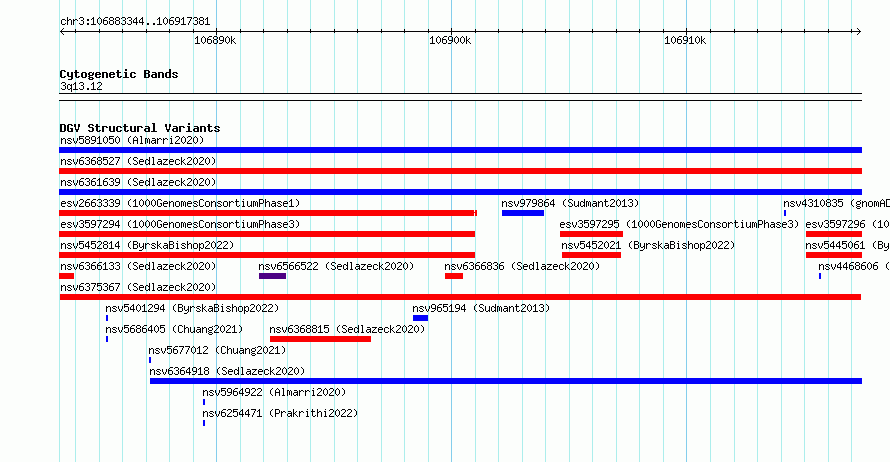Open nsv5964922 (Almarri2020) label
This screenshot has height=462, width=890.
(274, 392)
